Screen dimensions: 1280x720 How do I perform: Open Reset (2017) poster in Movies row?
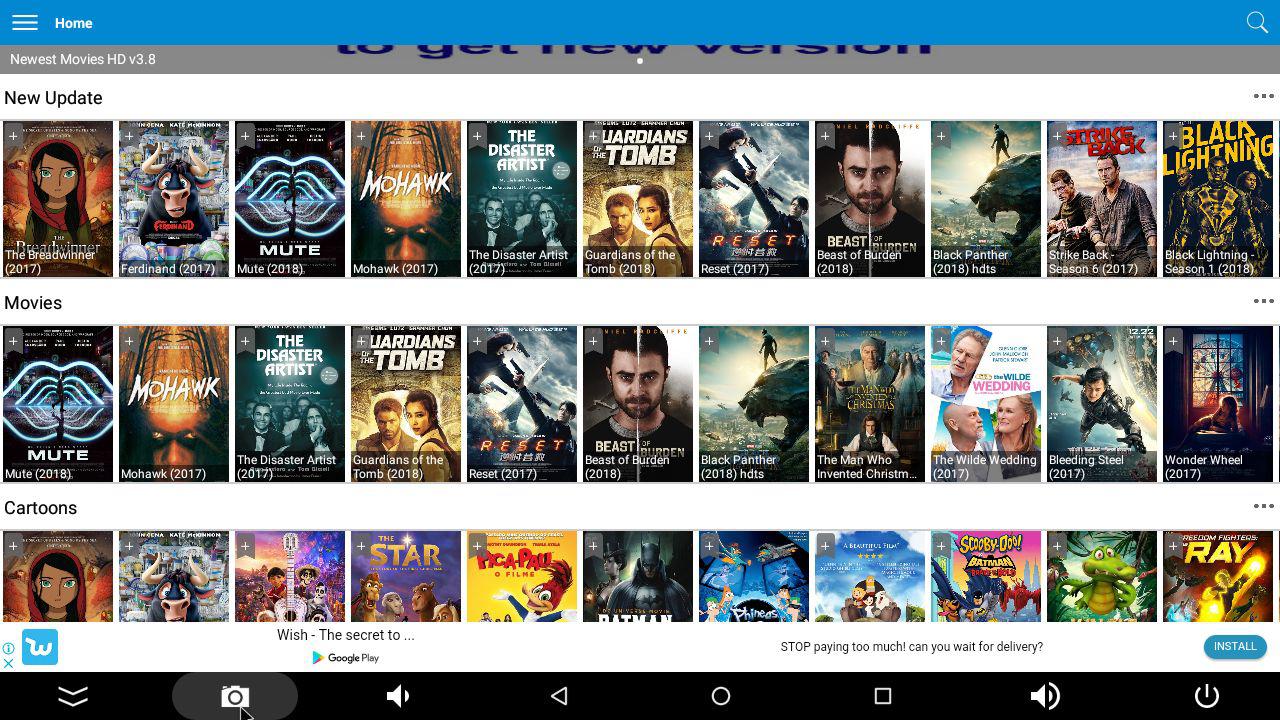(x=522, y=404)
